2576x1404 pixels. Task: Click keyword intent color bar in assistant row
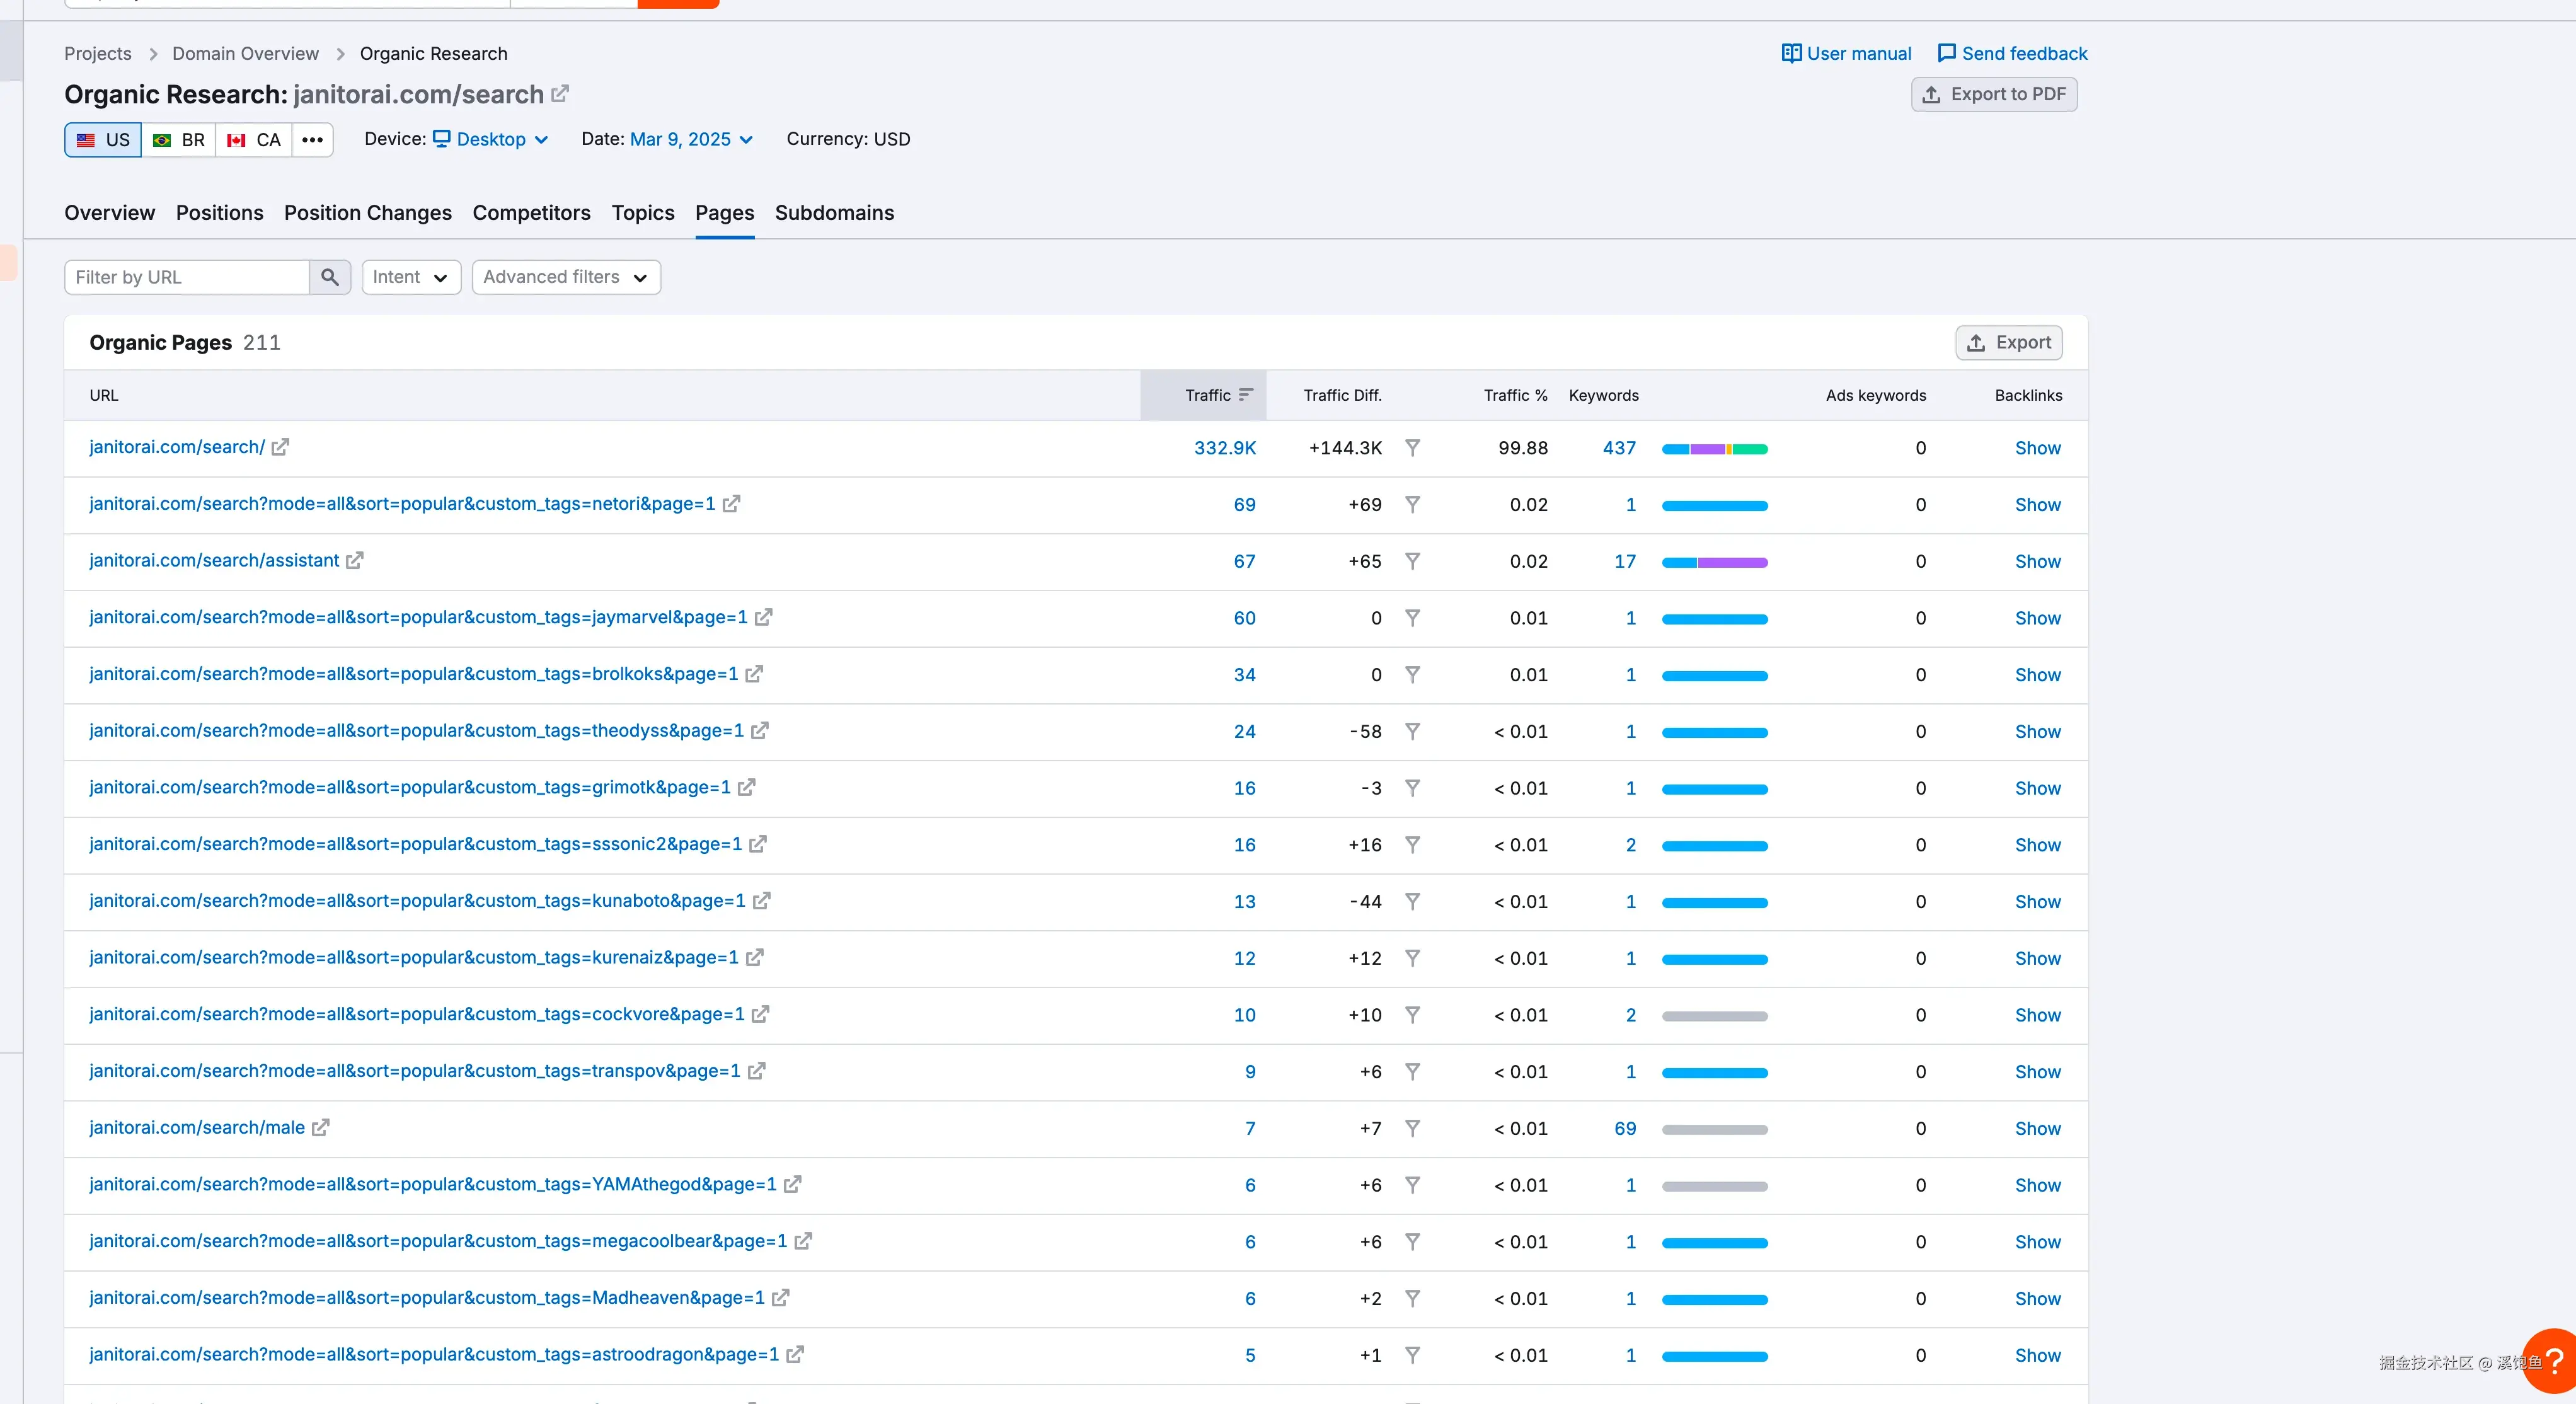[x=1714, y=562]
